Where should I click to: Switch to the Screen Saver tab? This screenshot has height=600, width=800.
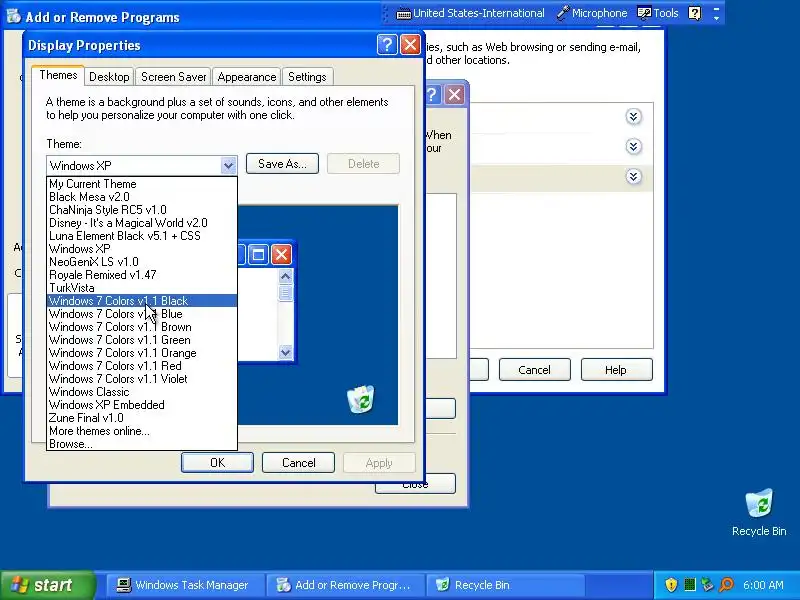pos(173,77)
